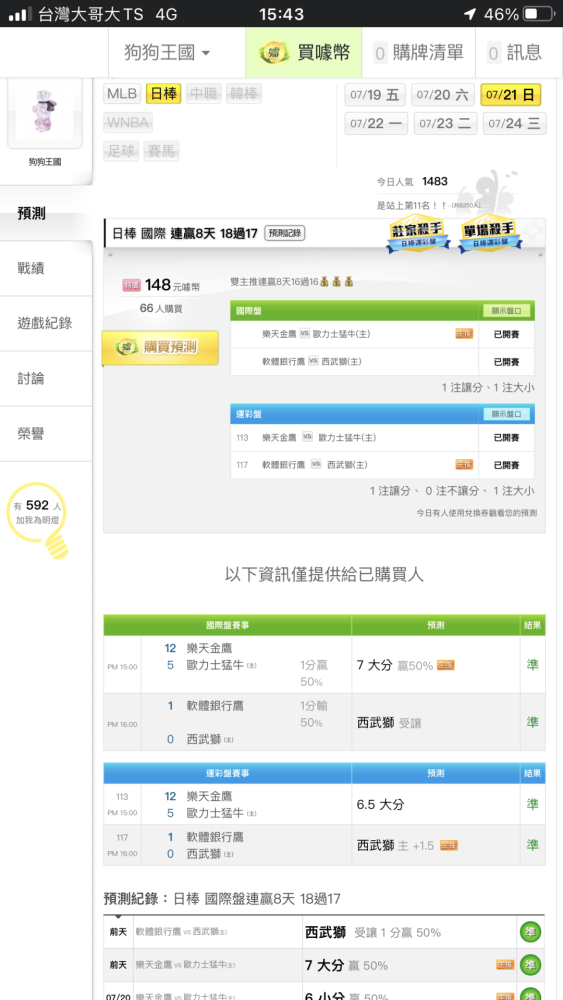Tap 0 counter beside 購牌清單

381,54
